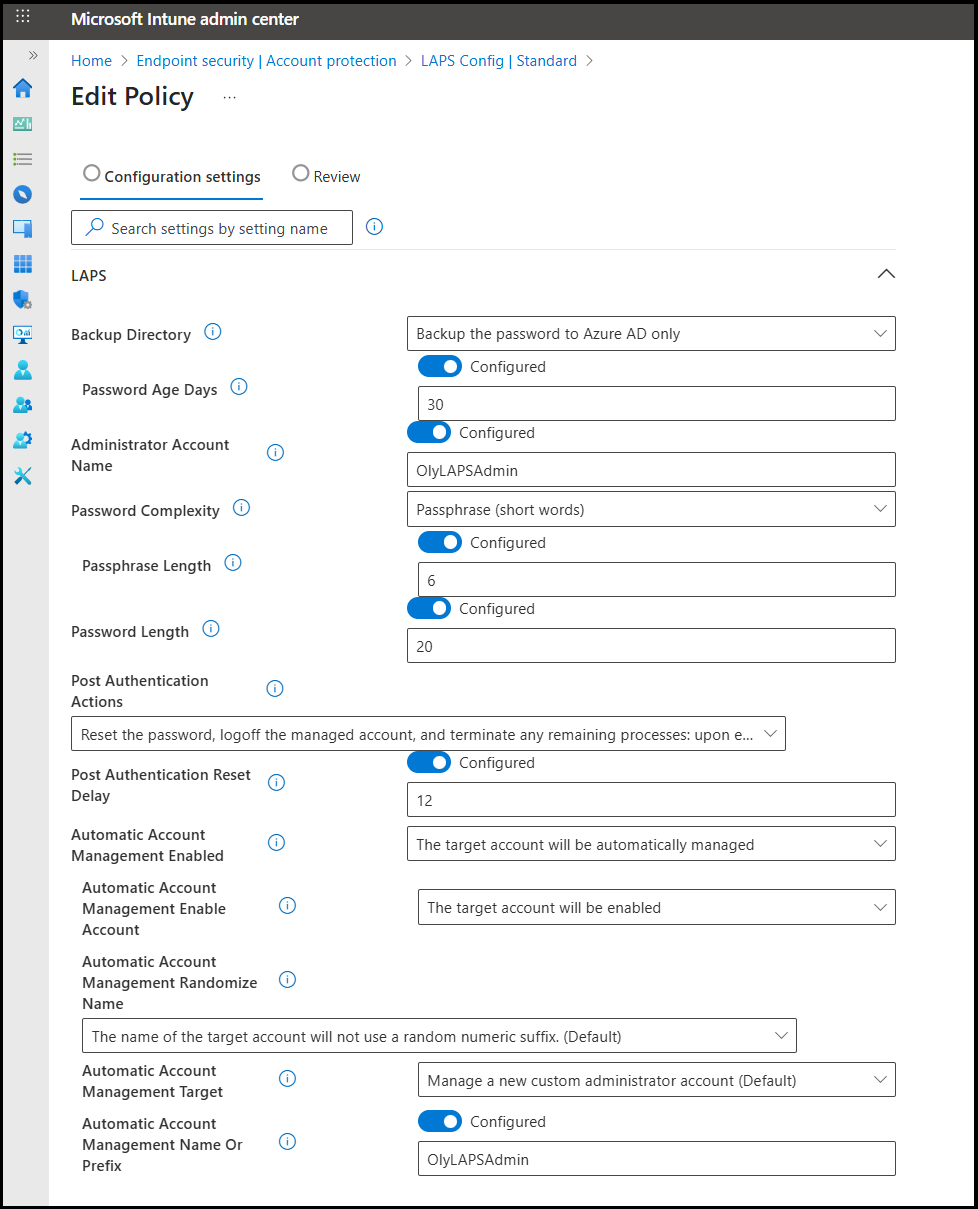Go to Home icon in sidebar
The width and height of the screenshot is (978, 1209).
[x=23, y=88]
